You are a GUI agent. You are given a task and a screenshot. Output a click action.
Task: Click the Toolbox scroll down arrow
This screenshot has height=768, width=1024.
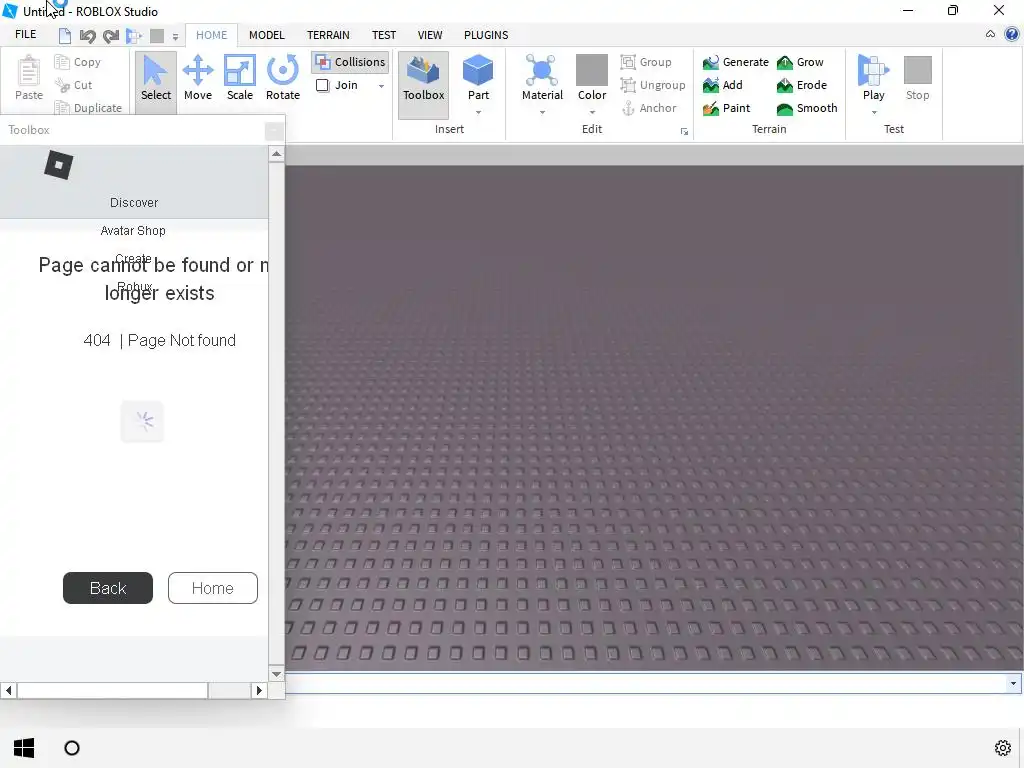(x=276, y=673)
